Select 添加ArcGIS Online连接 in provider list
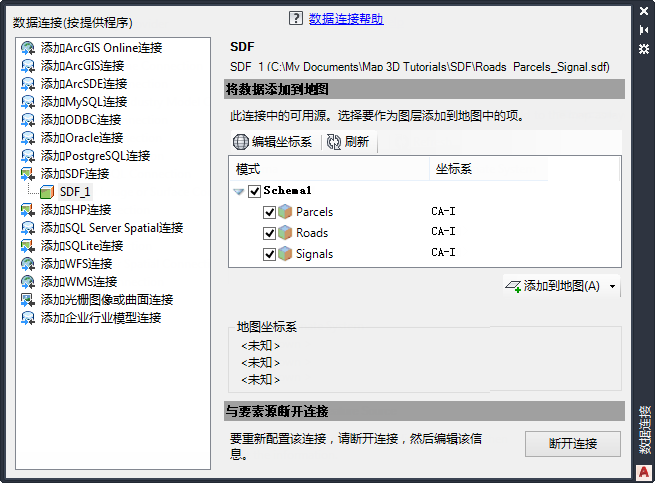The image size is (655, 483). click(102, 48)
